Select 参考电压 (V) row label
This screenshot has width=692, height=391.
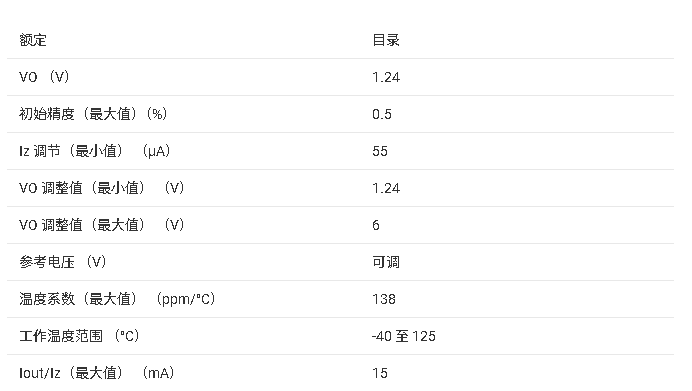point(63,262)
